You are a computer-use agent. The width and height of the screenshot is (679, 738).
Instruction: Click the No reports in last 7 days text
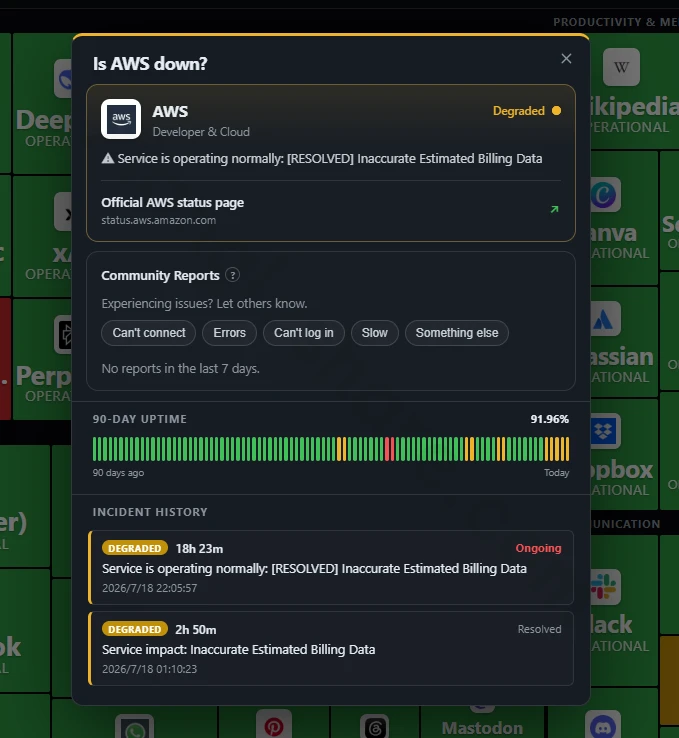click(181, 369)
